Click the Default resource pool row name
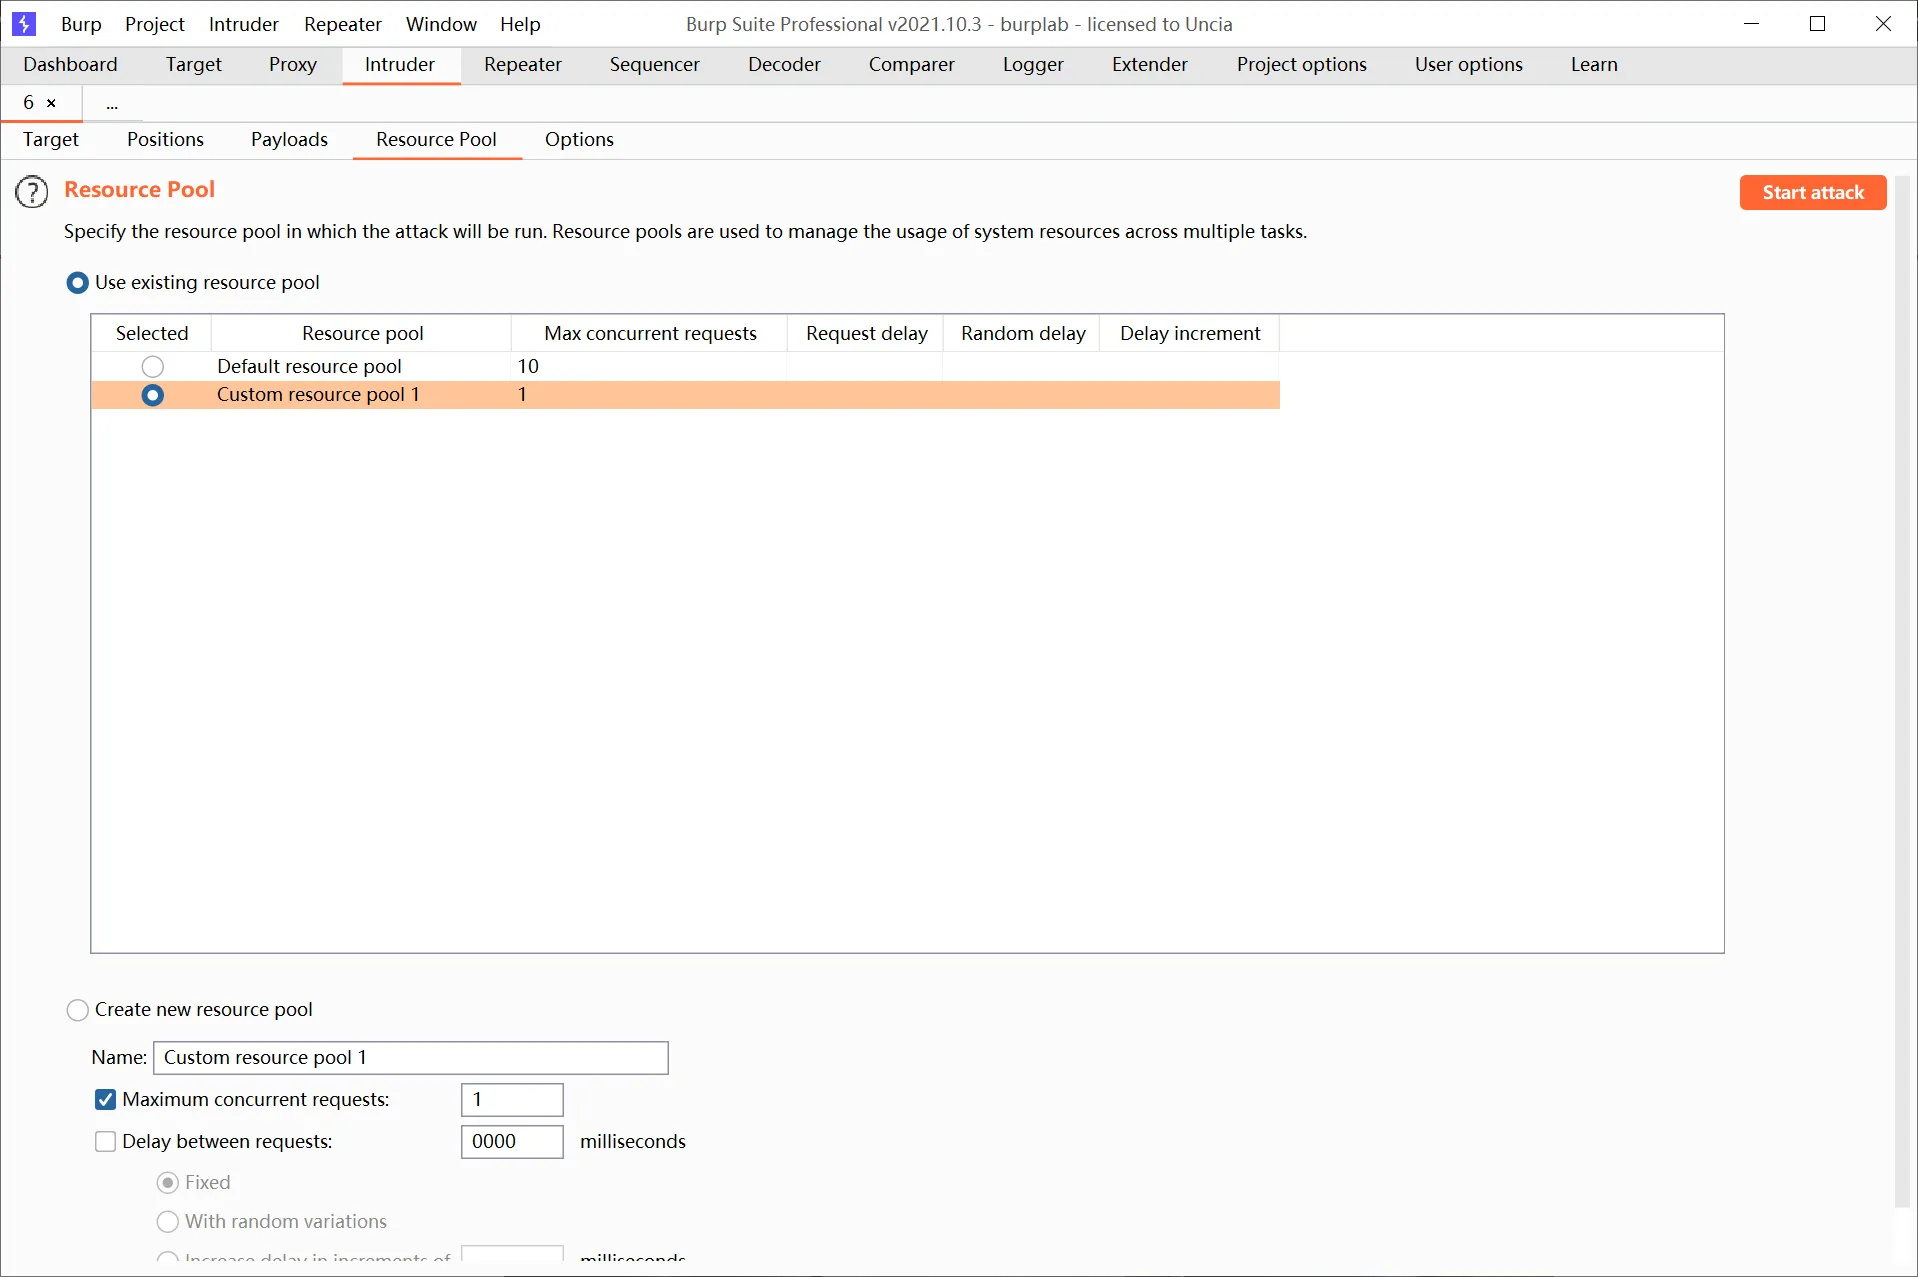The width and height of the screenshot is (1918, 1277). point(309,367)
